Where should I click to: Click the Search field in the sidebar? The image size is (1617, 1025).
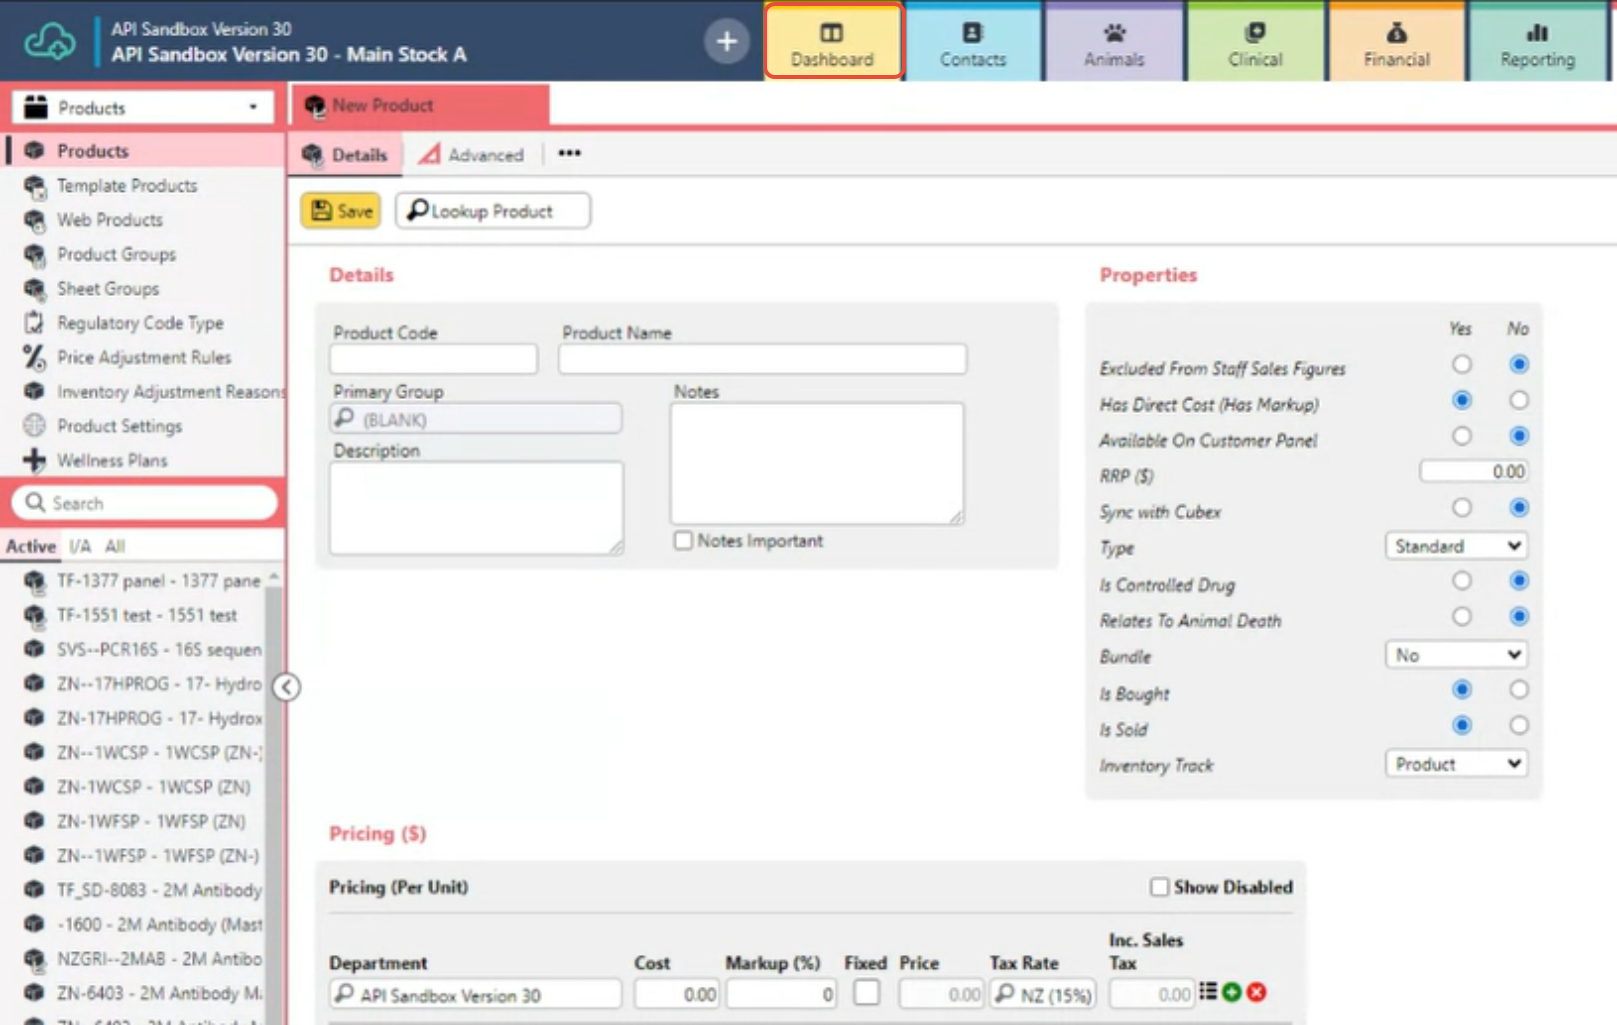[145, 503]
